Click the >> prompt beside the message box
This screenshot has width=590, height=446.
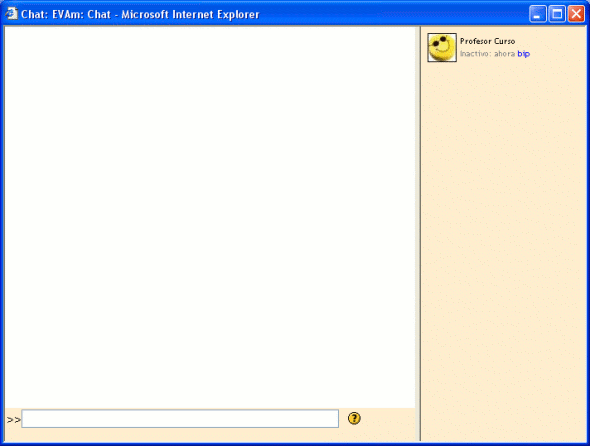(x=14, y=420)
